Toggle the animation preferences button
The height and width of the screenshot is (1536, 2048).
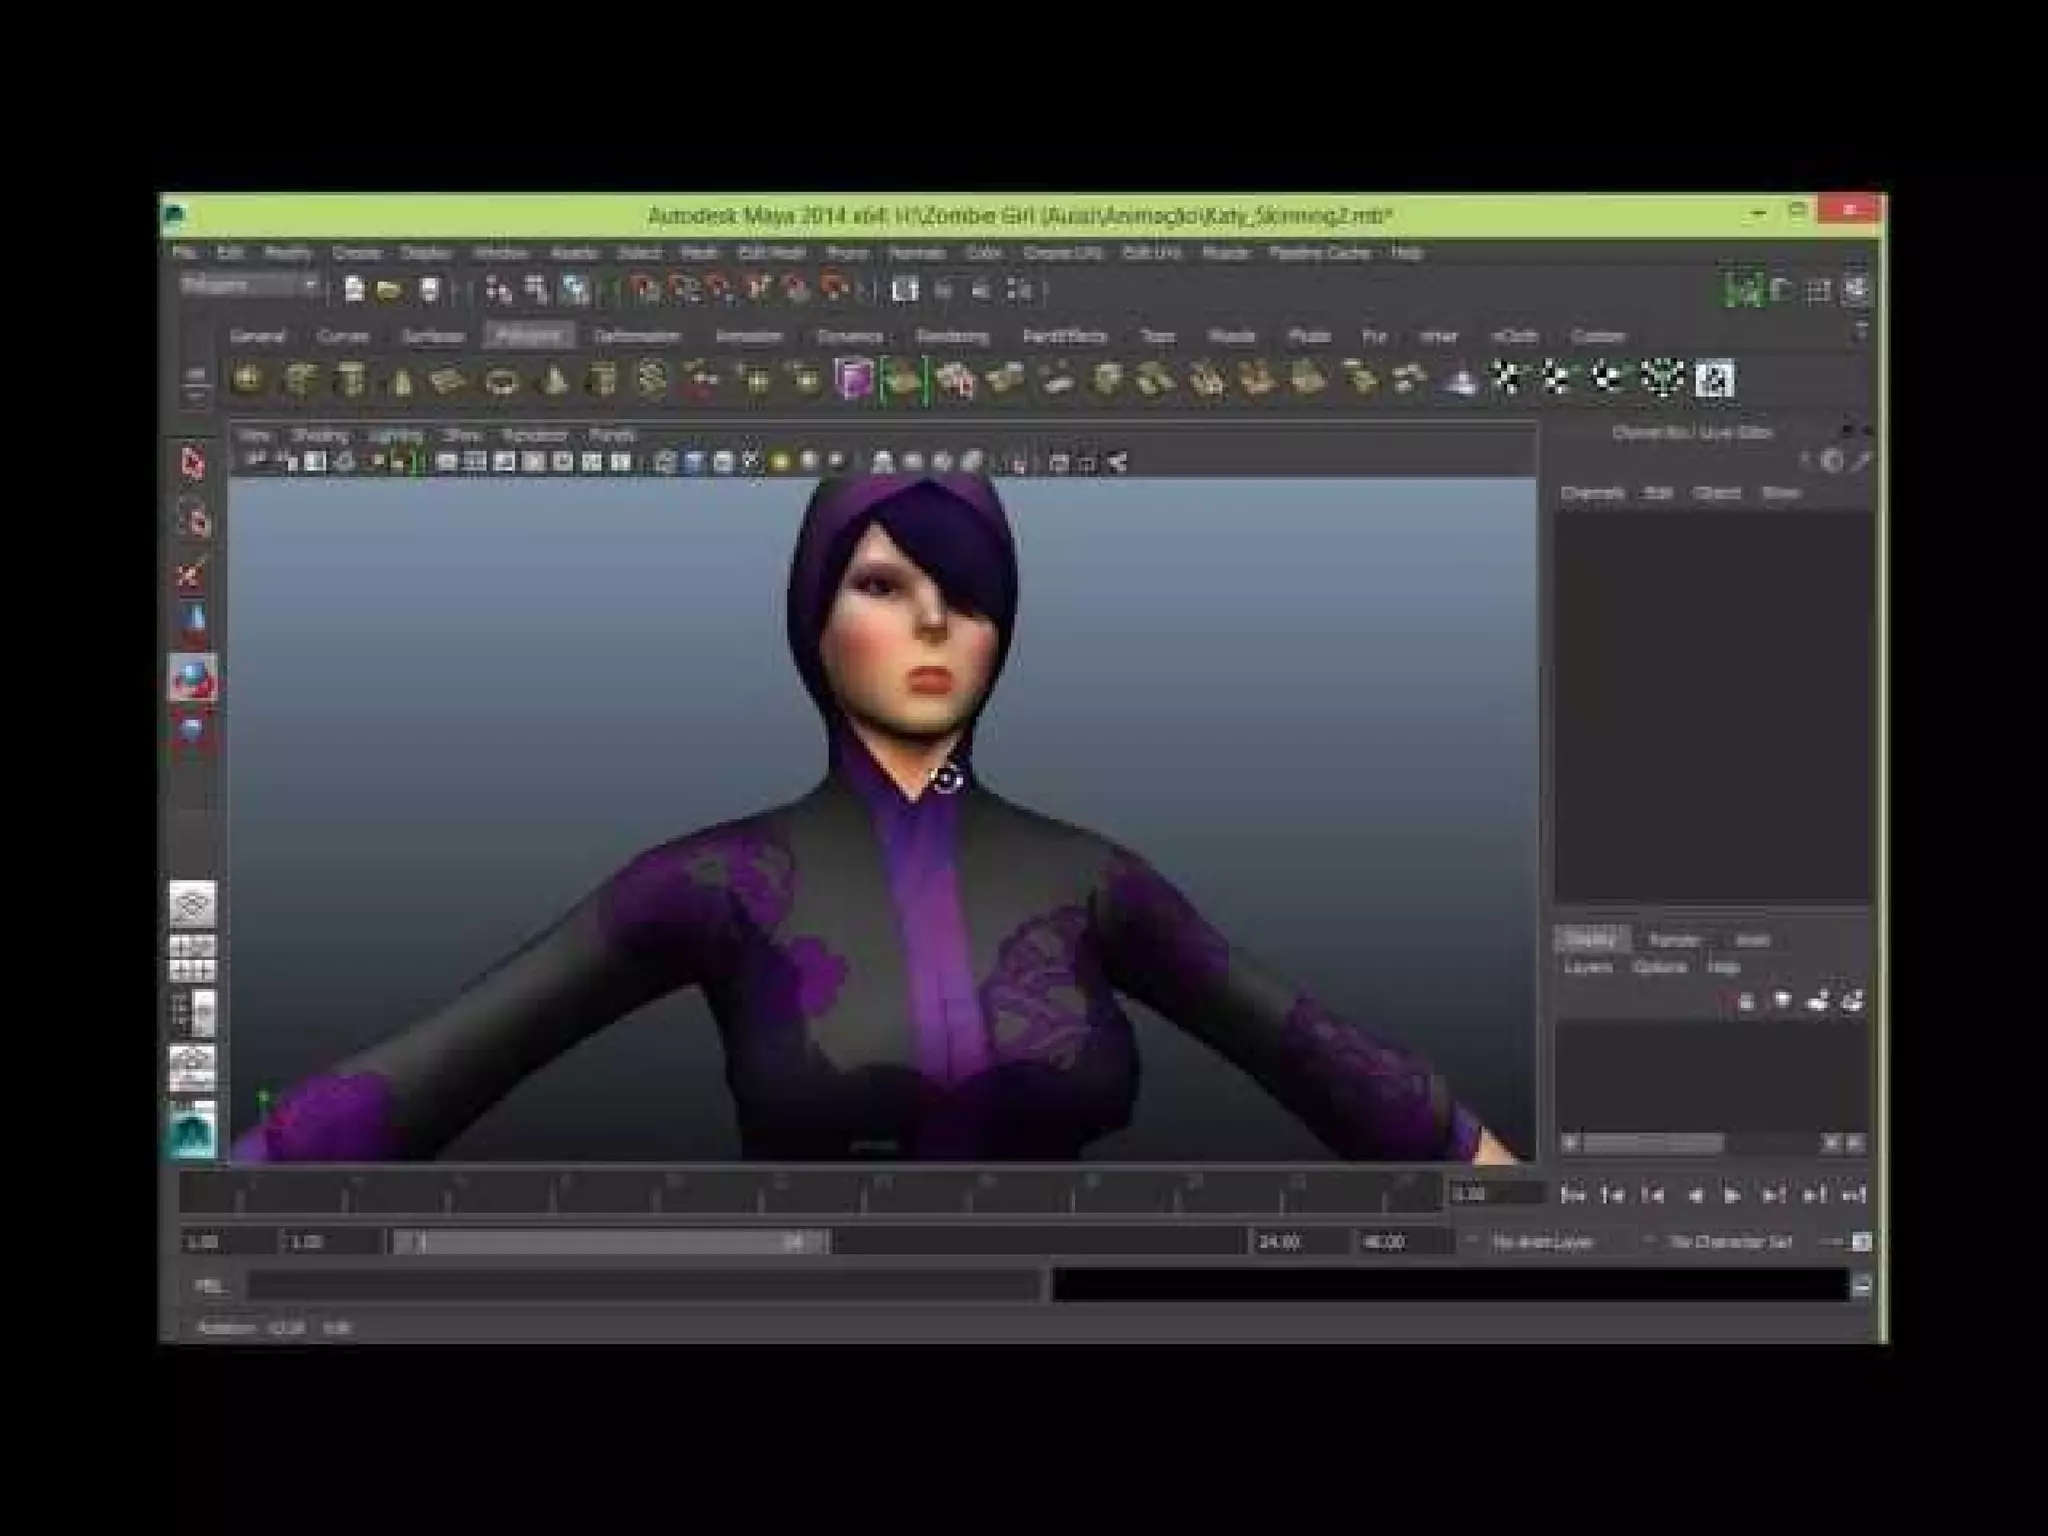(1860, 1241)
